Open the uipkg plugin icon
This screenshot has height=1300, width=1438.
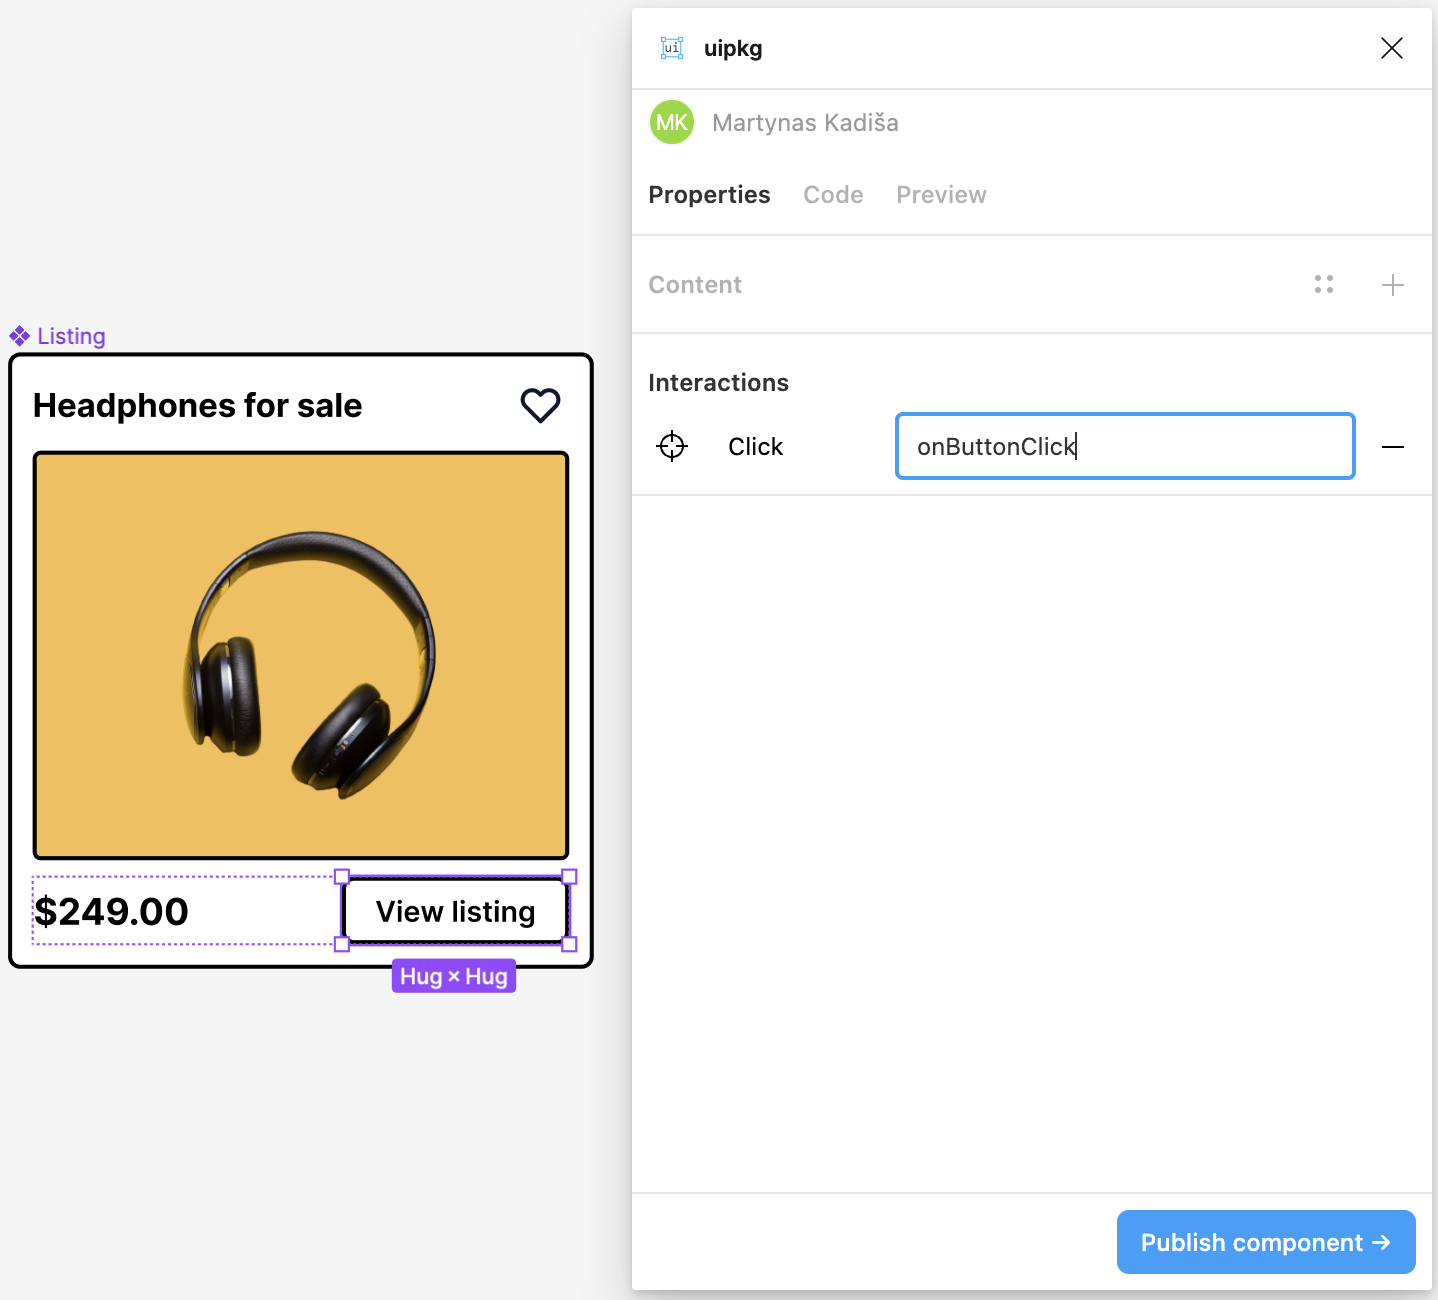(671, 47)
